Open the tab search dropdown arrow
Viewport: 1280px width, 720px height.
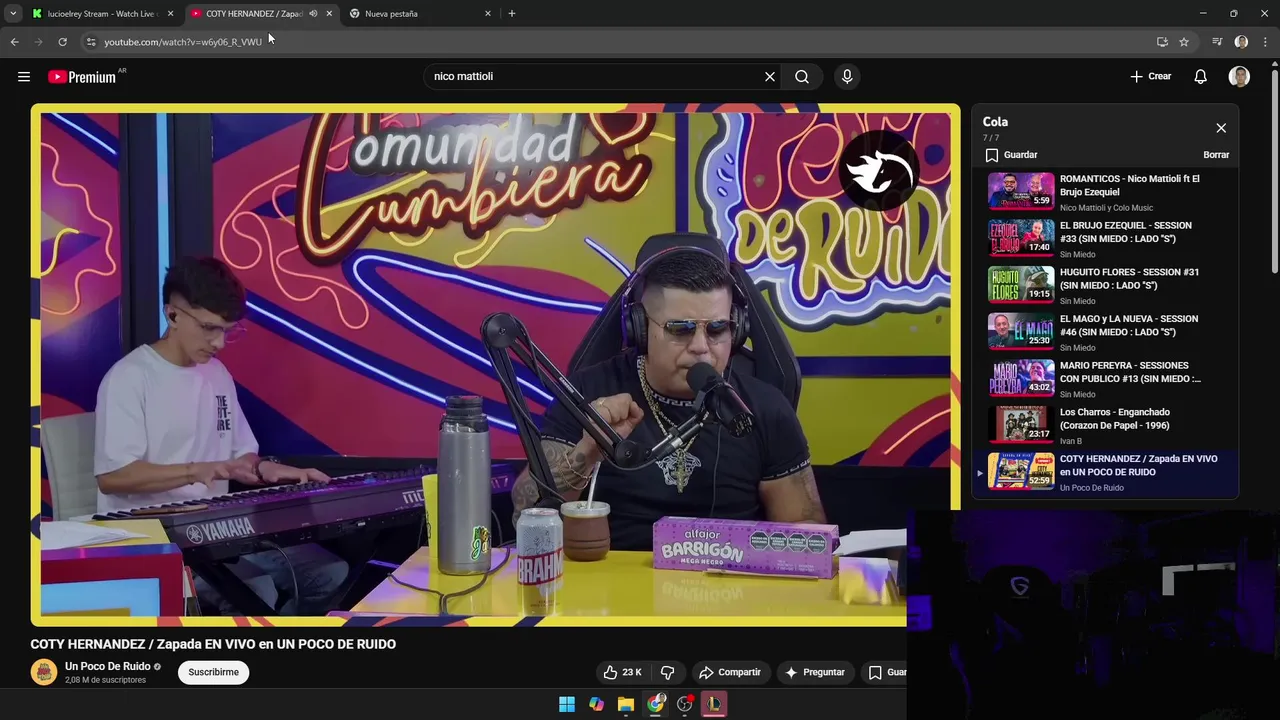tap(13, 14)
